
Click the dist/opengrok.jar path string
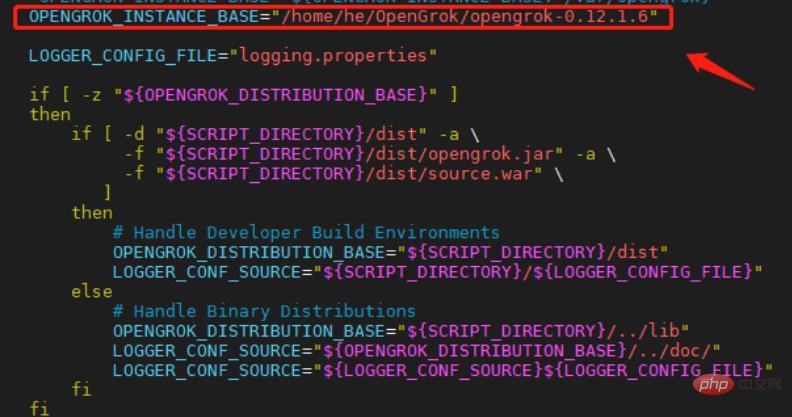359,154
